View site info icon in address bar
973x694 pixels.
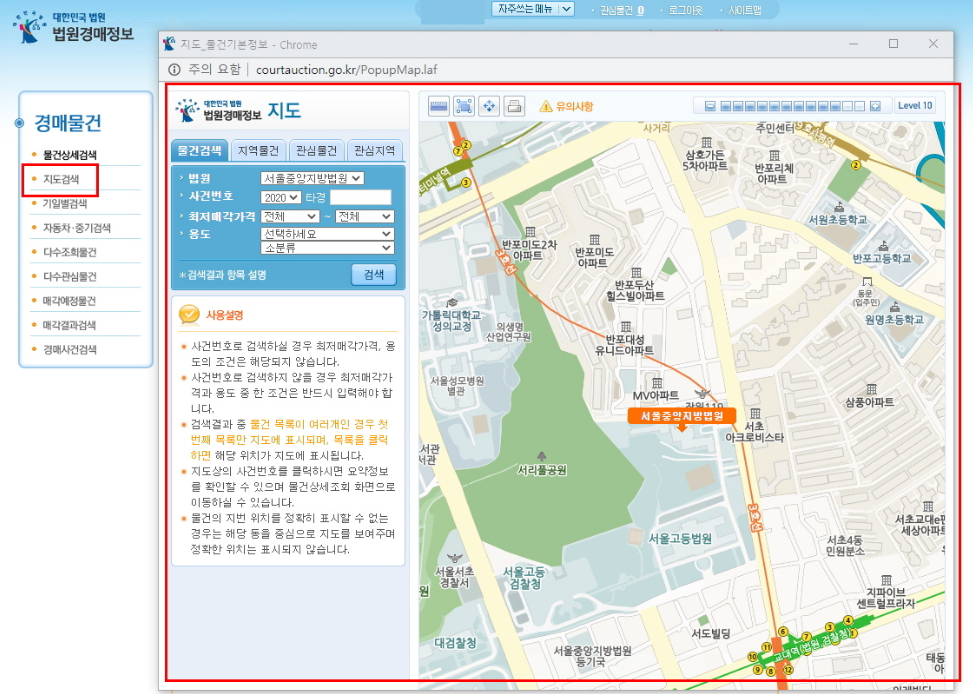[174, 70]
